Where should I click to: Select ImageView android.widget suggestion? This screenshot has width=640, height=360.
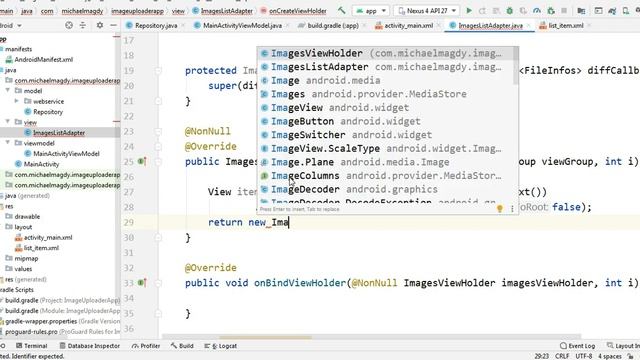pyautogui.click(x=385, y=107)
